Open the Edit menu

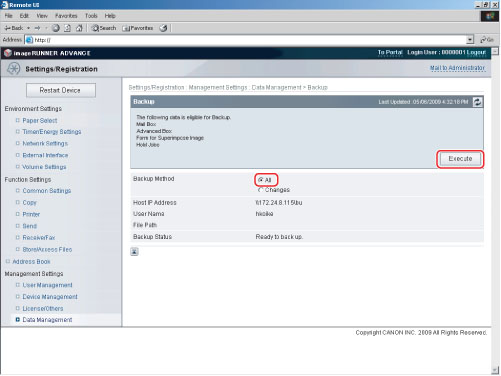pyautogui.click(x=24, y=16)
